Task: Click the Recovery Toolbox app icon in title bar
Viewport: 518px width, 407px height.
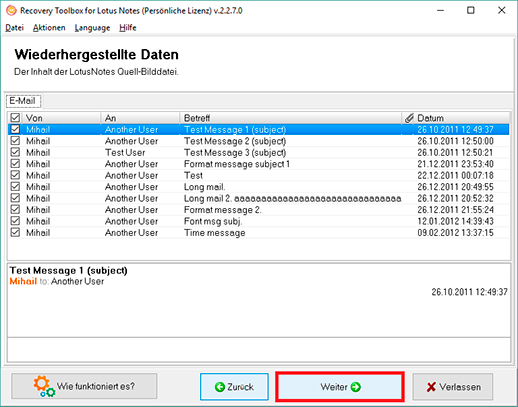Action: [x=11, y=10]
